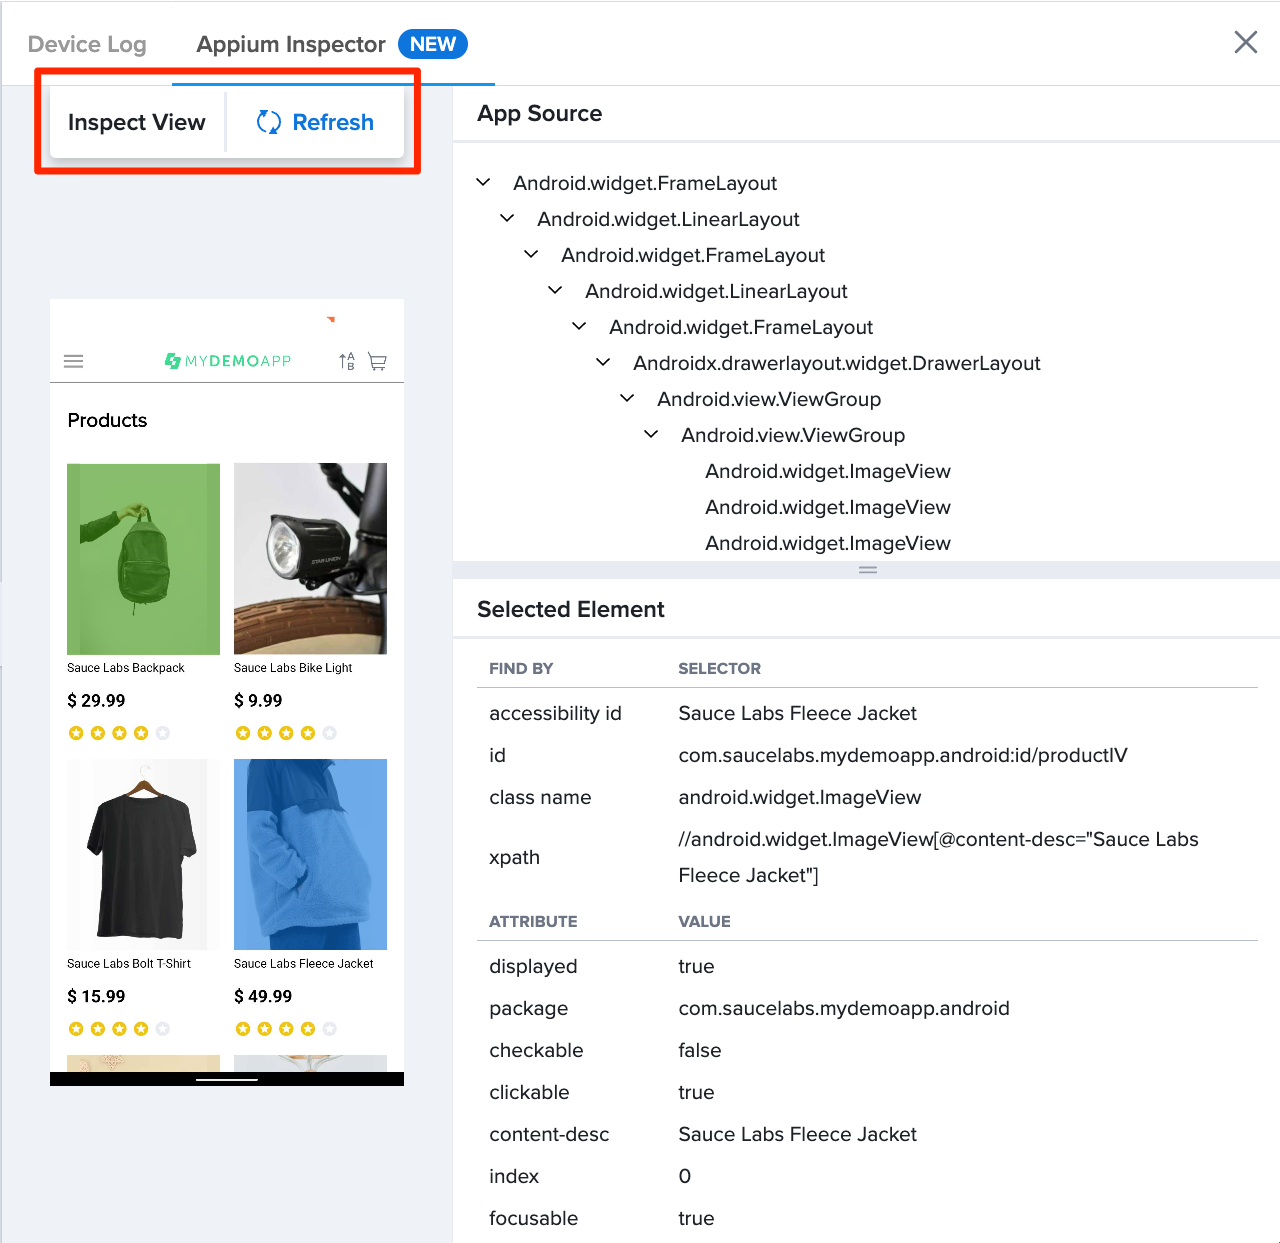Collapse the Androidx DrawerLayout tree node

coord(602,362)
